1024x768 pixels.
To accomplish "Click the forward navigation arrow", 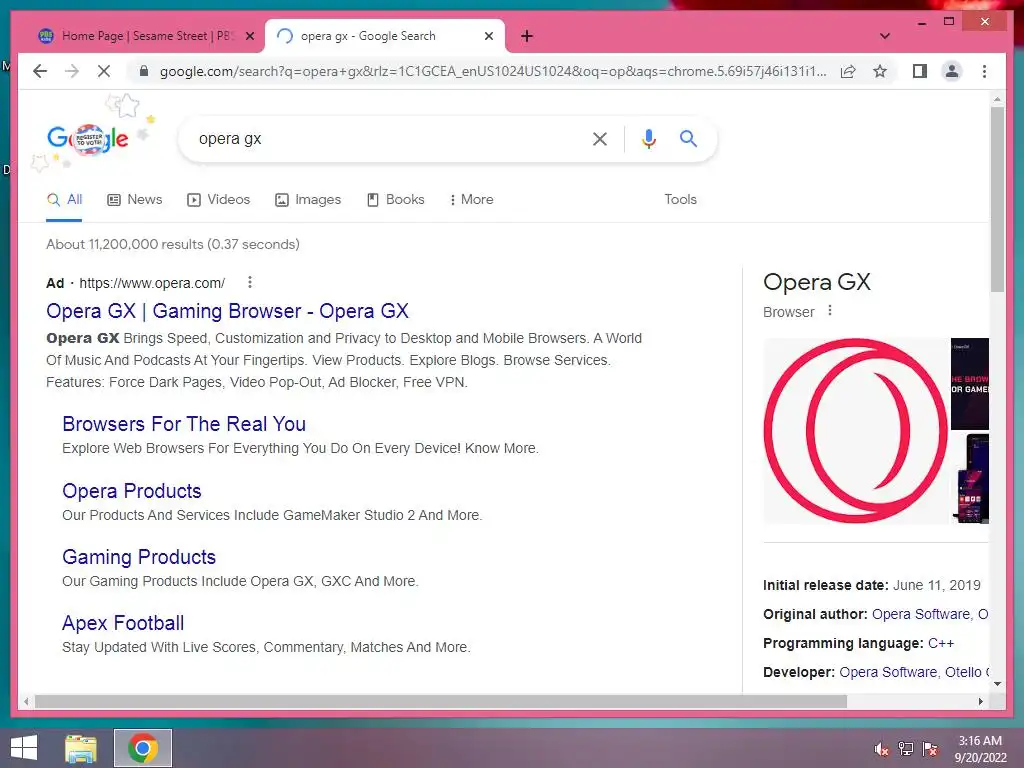I will pos(72,71).
